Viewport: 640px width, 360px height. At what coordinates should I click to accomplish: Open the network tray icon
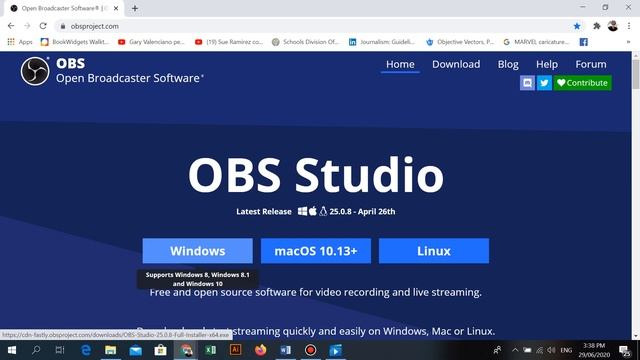[x=540, y=350]
